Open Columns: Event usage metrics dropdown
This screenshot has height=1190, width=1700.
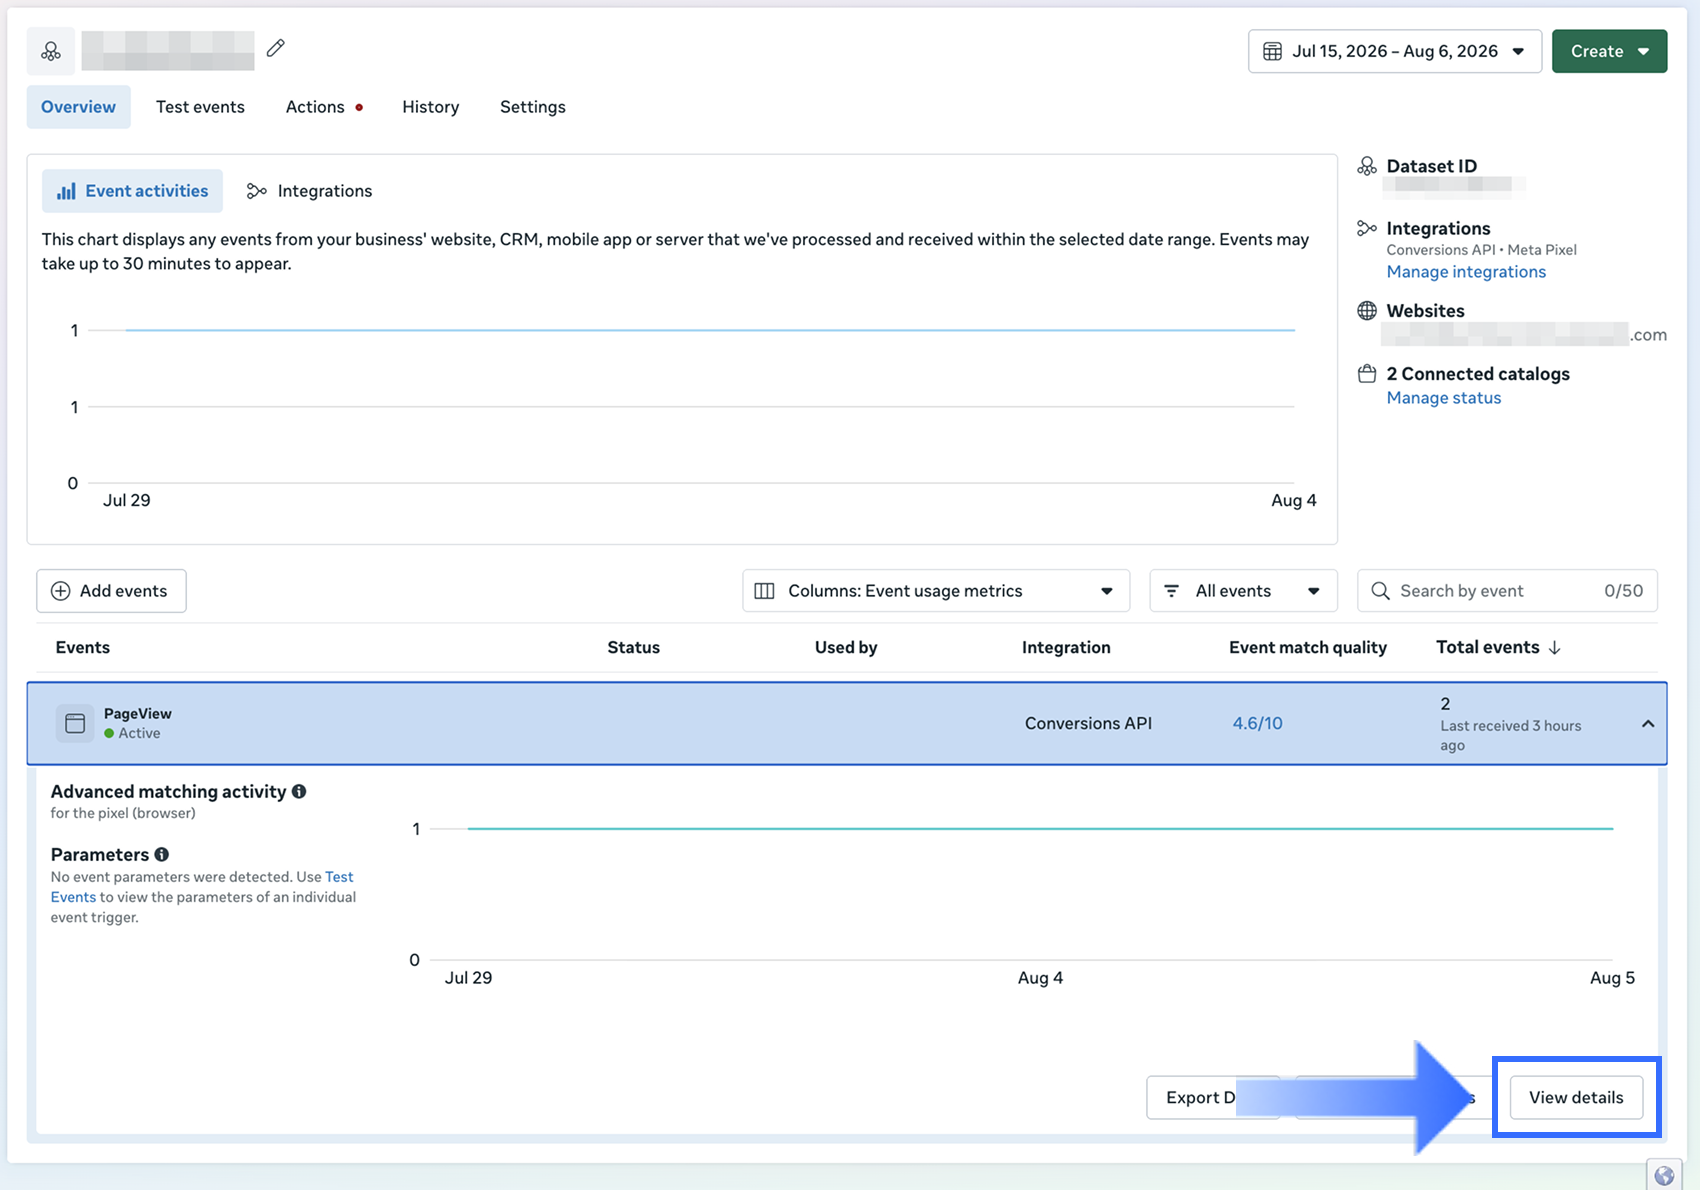tap(936, 591)
